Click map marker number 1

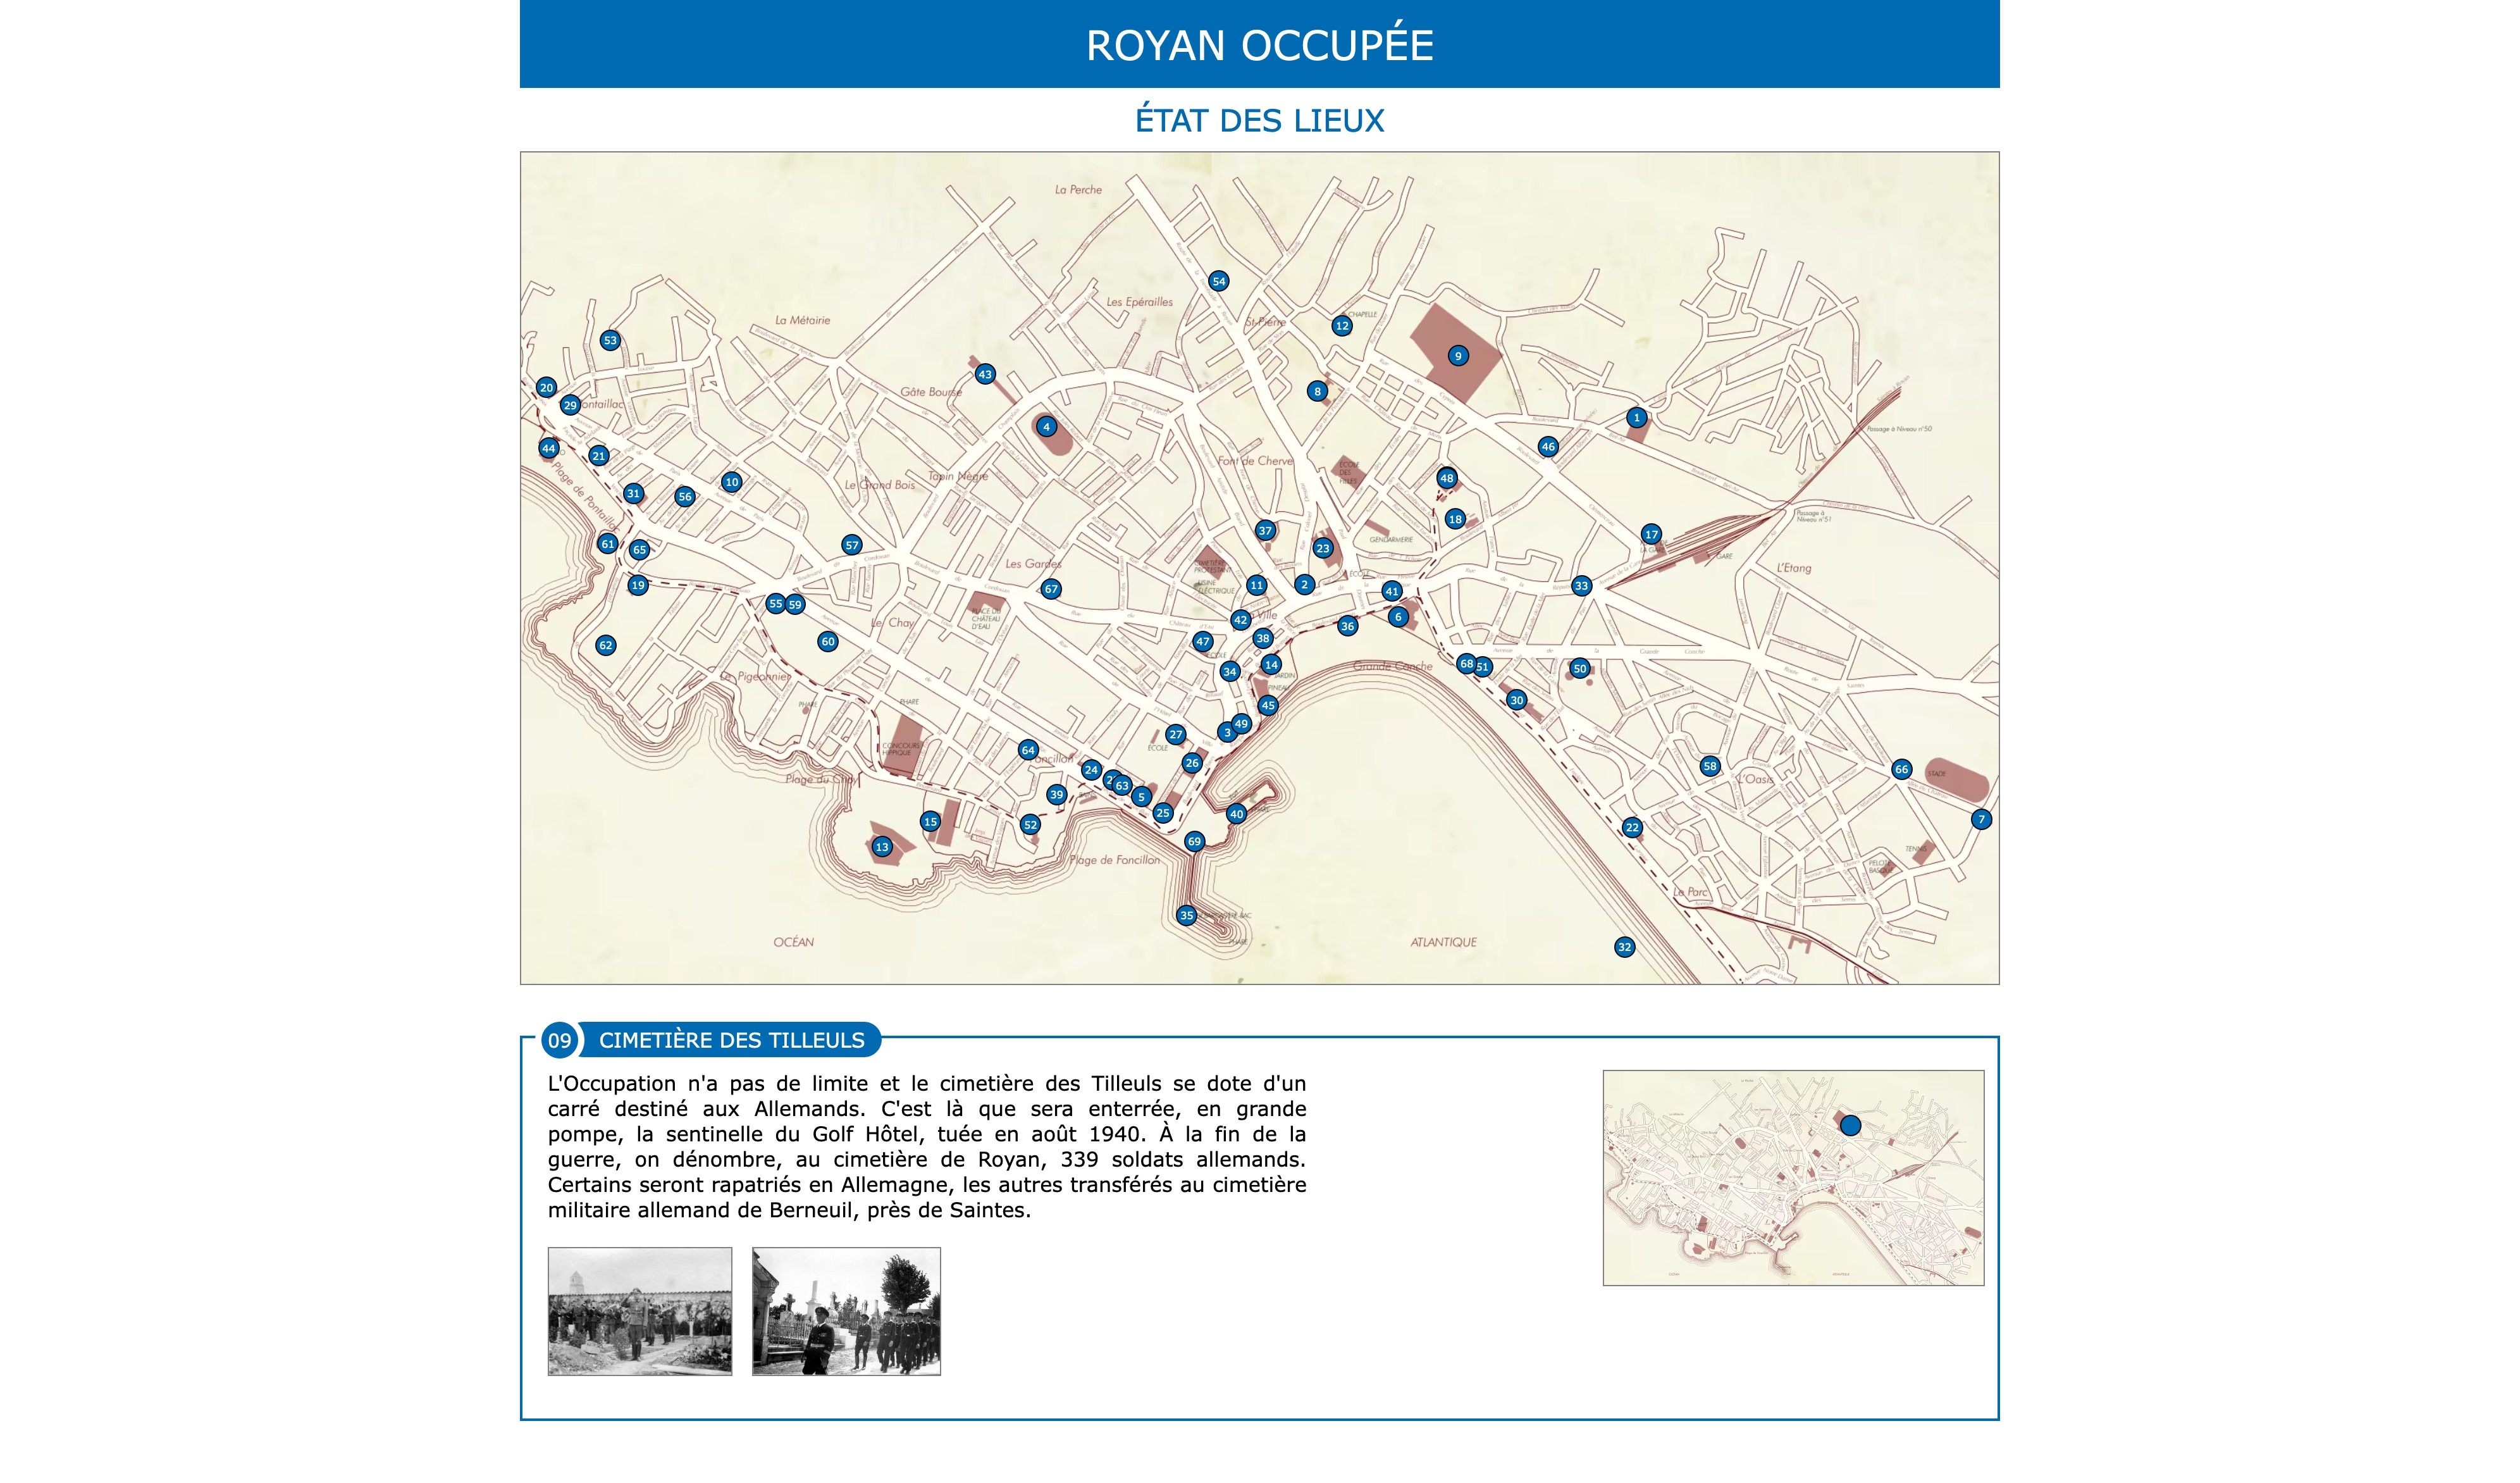pyautogui.click(x=1636, y=418)
